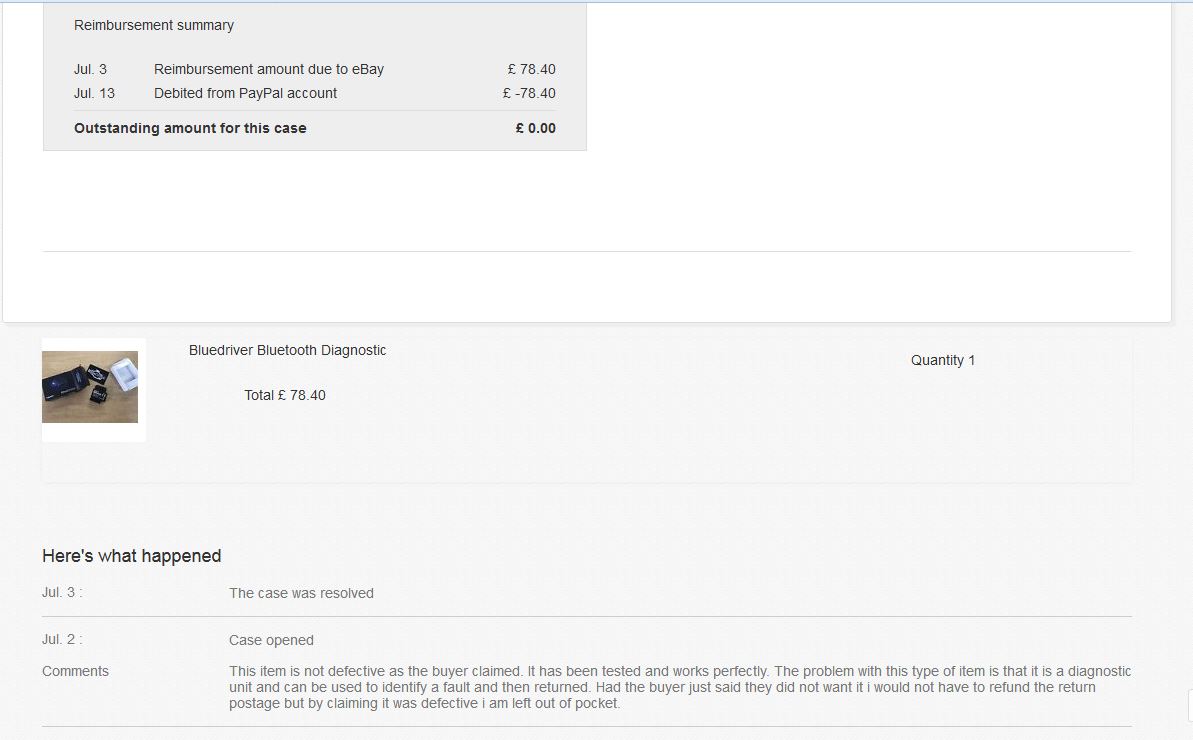Click the £ 78.40 reimbursement amount in summary
1193x740 pixels.
point(531,69)
